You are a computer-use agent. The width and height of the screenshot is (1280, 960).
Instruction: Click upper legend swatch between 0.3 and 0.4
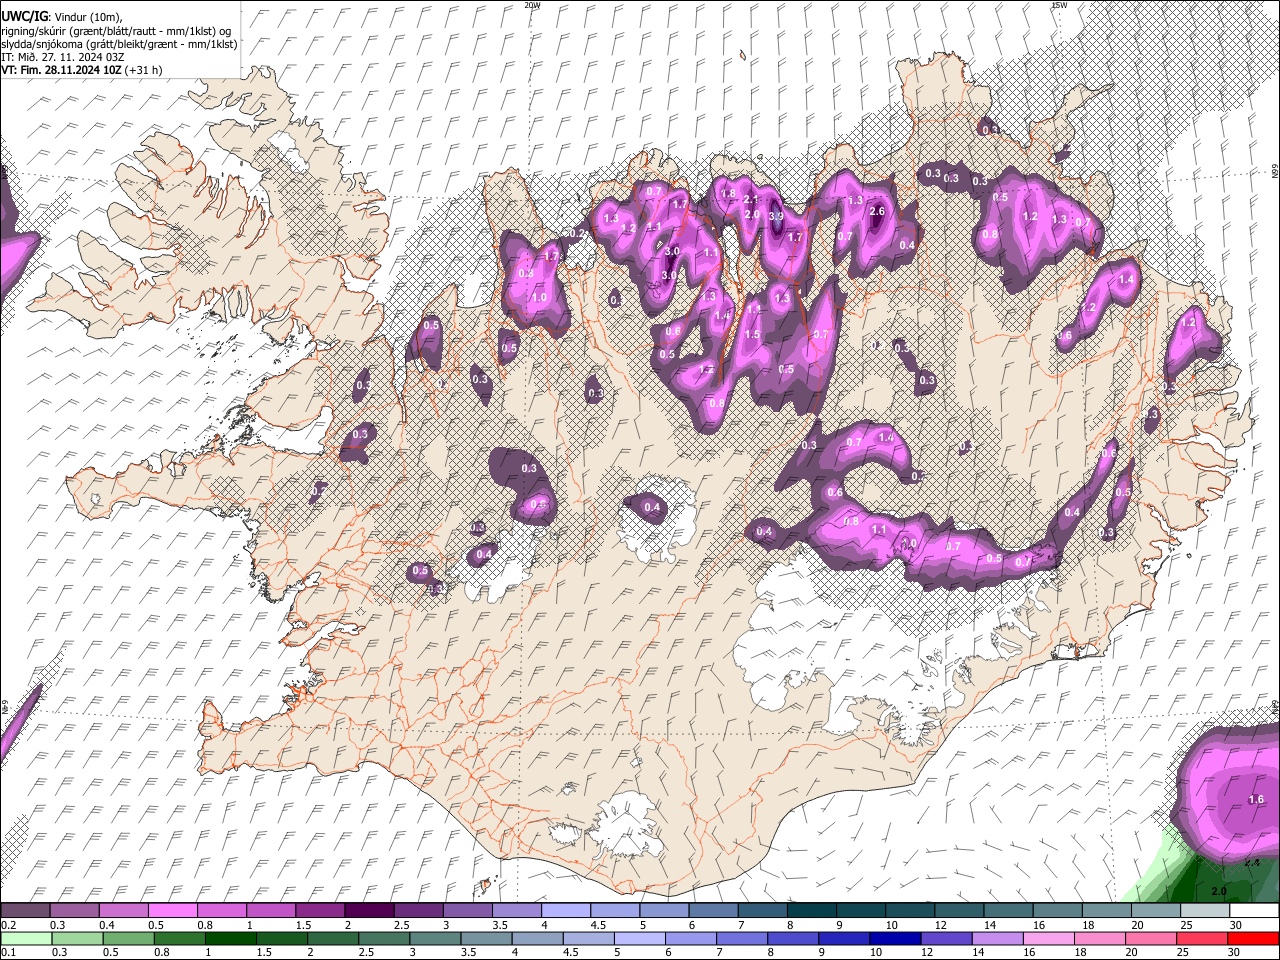(x=75, y=910)
